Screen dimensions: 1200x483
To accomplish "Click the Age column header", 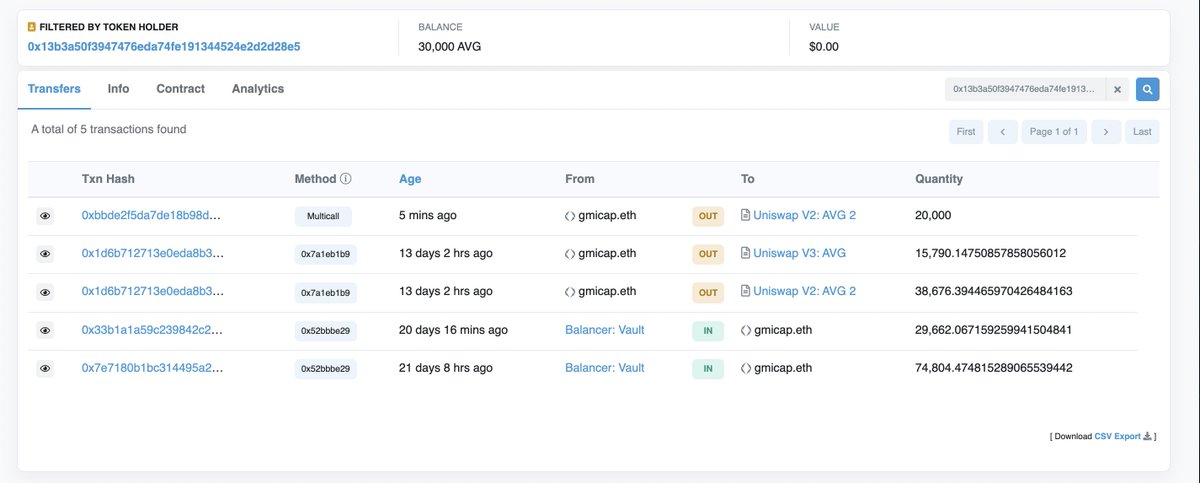I will pos(410,179).
